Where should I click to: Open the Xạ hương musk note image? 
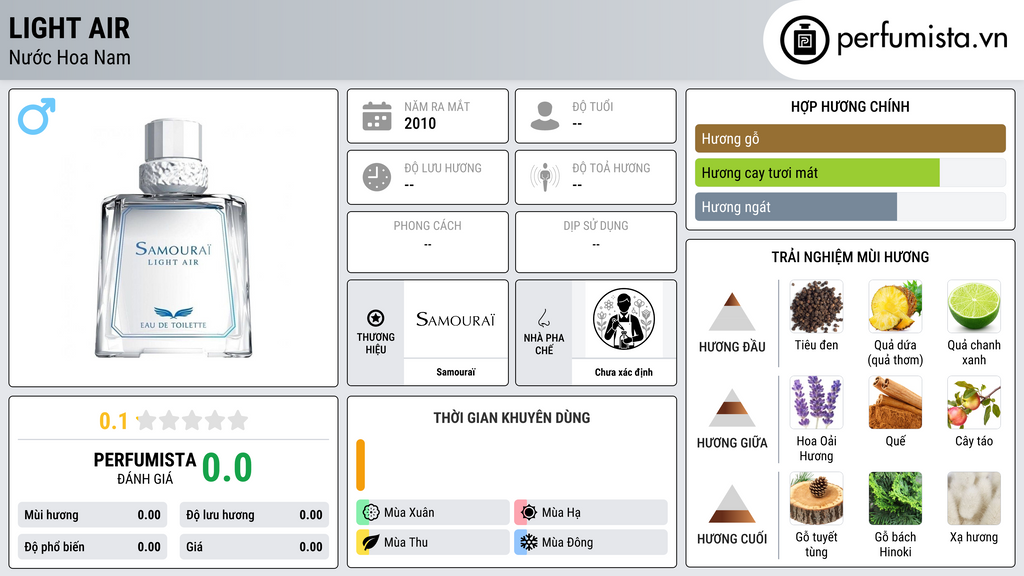(x=974, y=498)
